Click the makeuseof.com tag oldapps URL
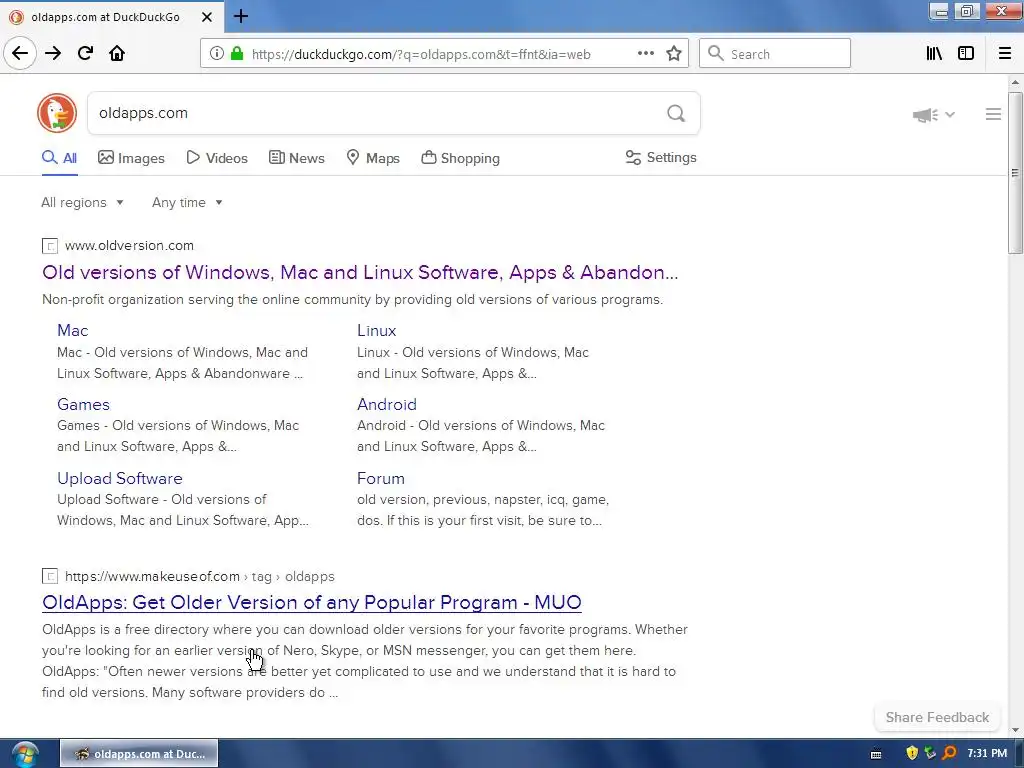 point(200,577)
